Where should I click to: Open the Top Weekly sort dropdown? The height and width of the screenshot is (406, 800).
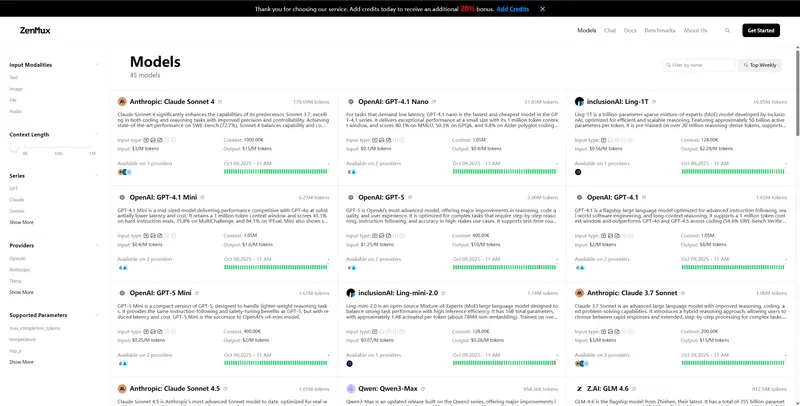(x=760, y=64)
